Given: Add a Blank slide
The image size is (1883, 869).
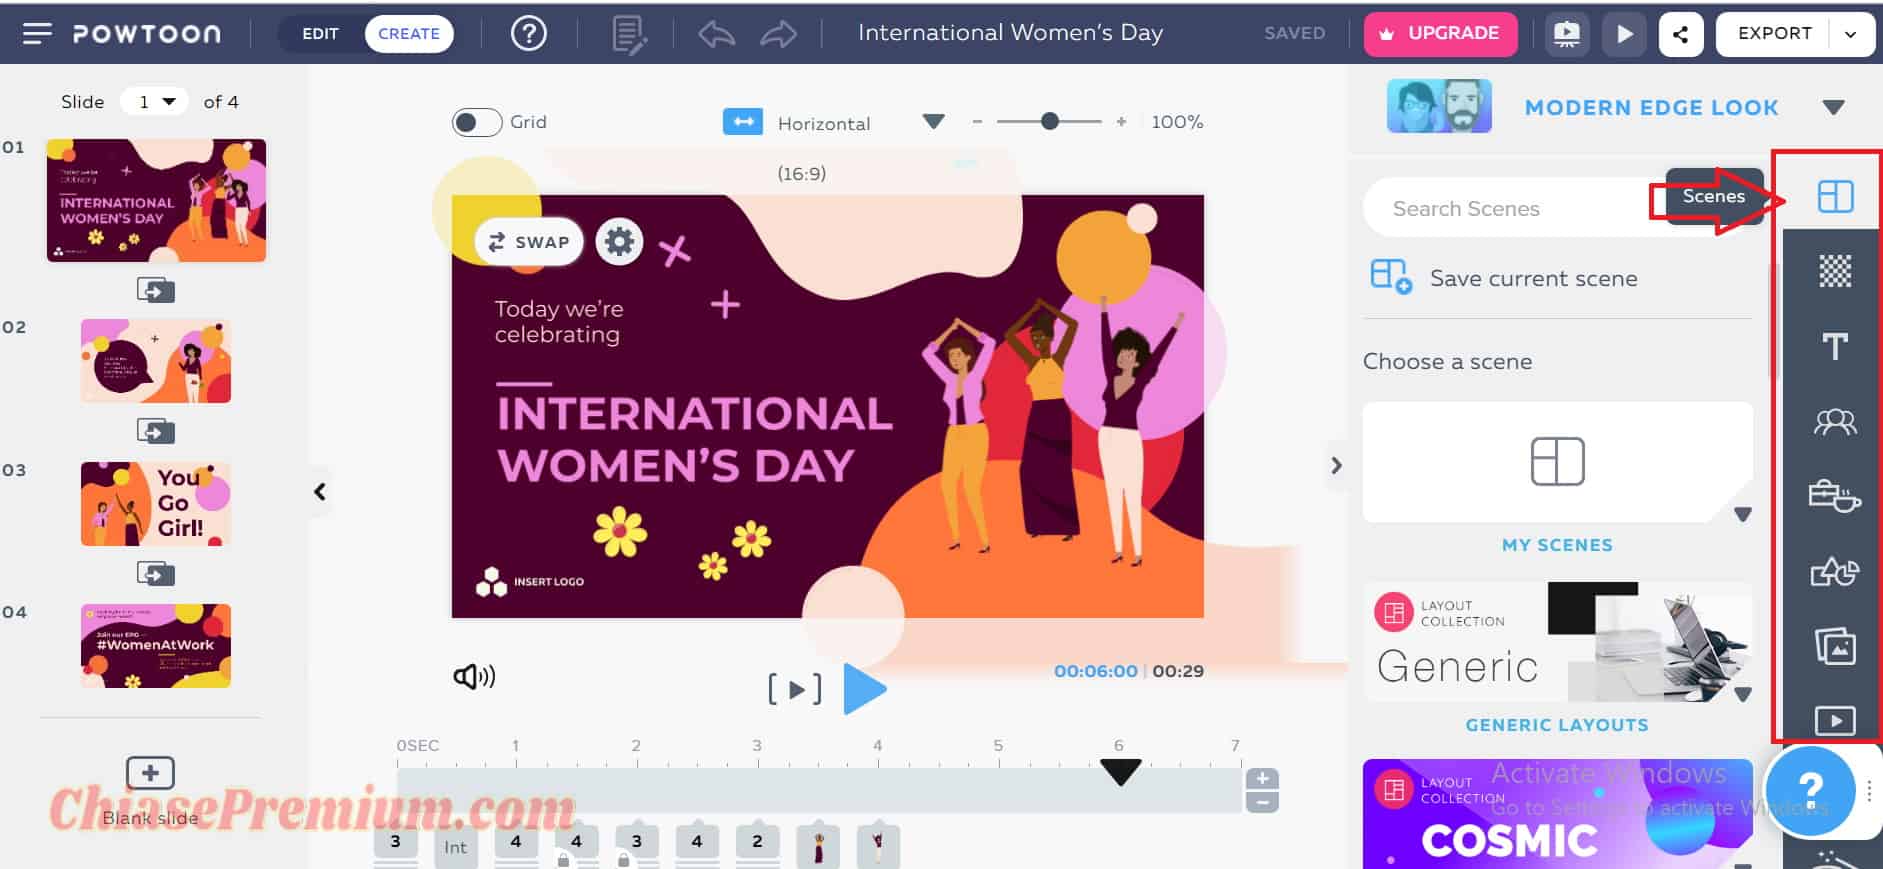Looking at the screenshot, I should coord(150,773).
